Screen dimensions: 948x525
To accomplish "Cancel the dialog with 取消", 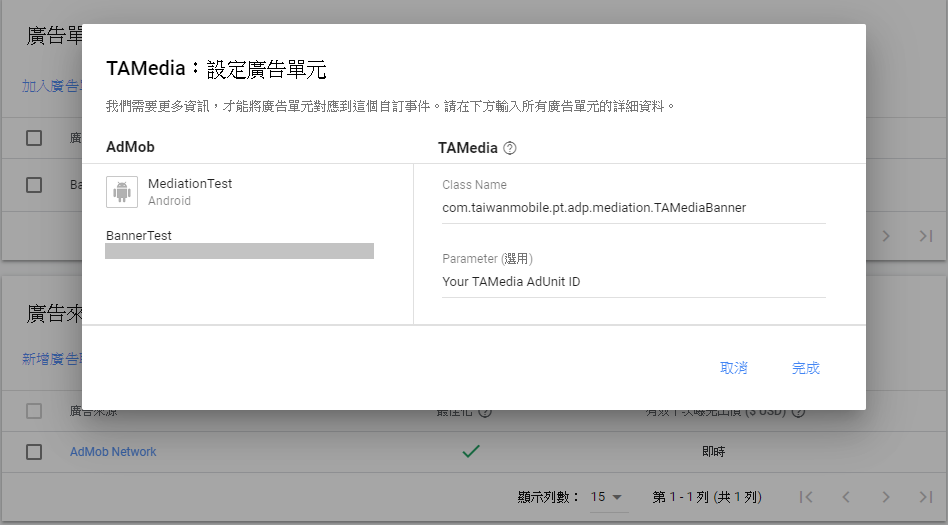I will click(733, 368).
